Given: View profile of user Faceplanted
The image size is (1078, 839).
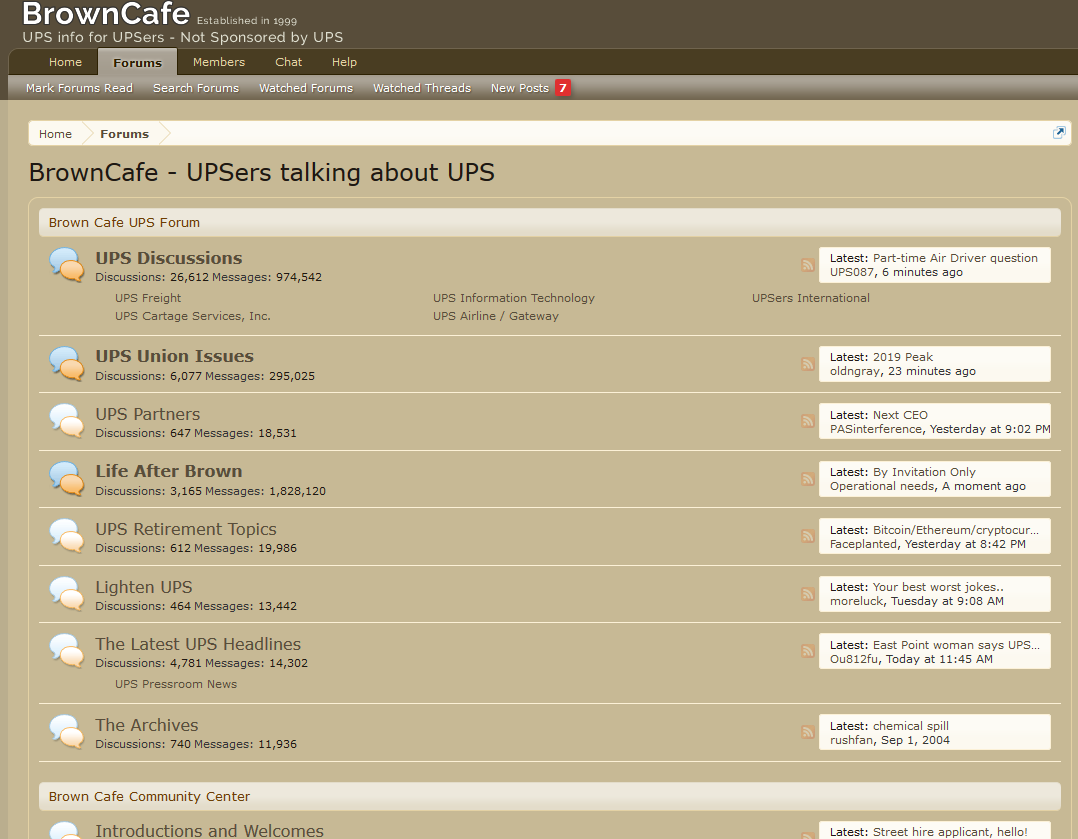Looking at the screenshot, I should click(864, 544).
